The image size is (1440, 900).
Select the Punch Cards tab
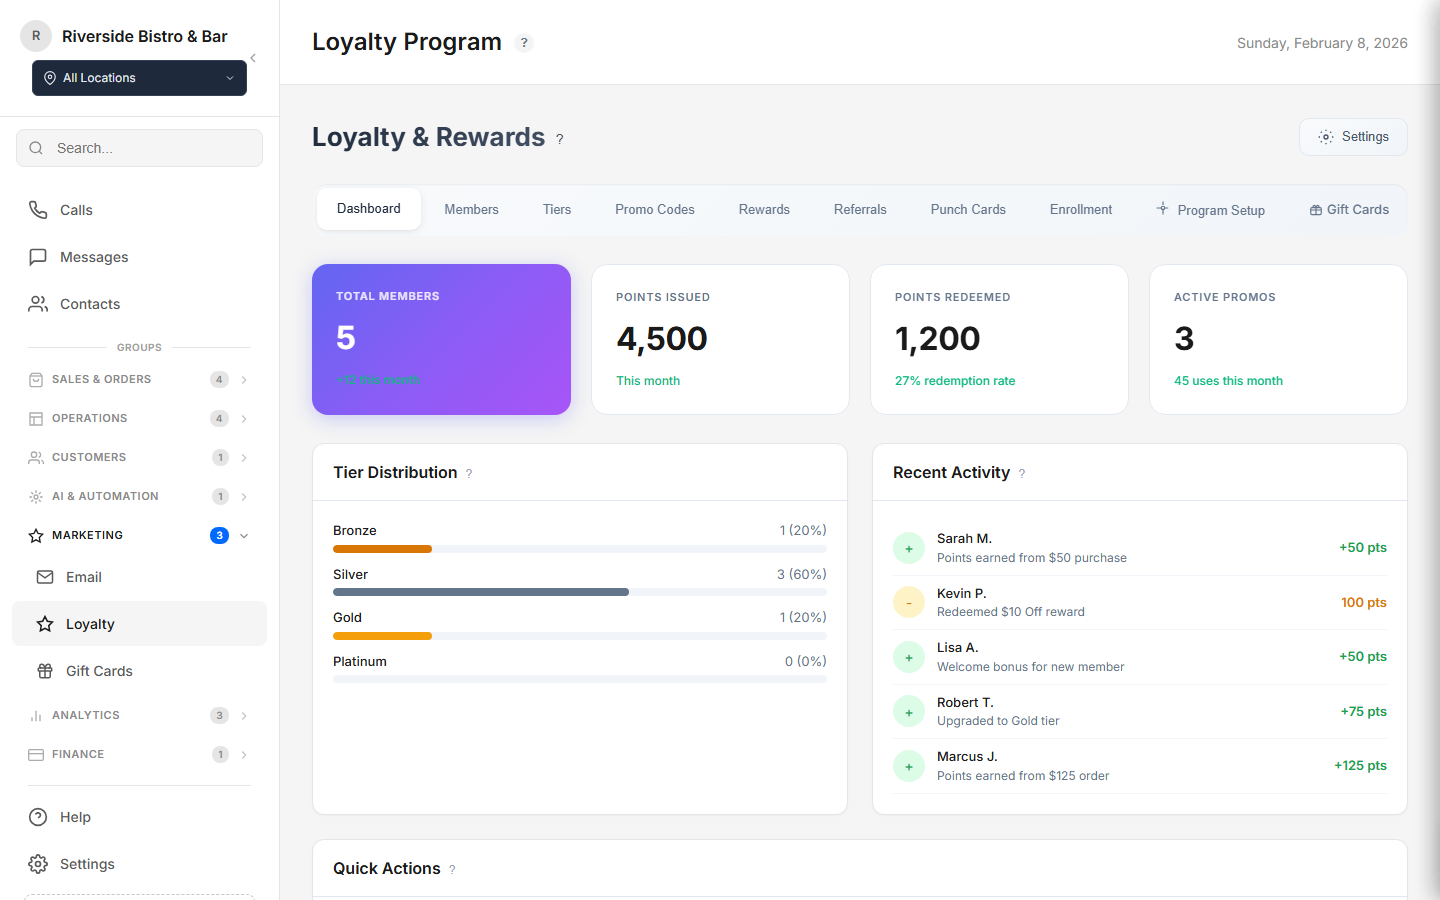pos(967,209)
